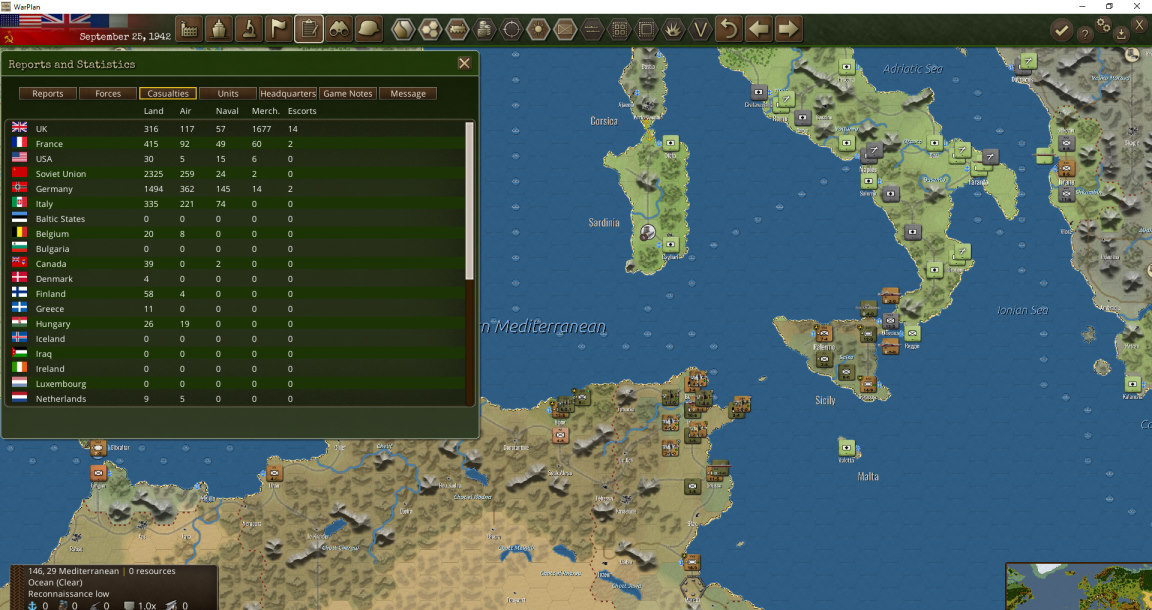Open settings with the double gears icon
The image size is (1152, 610).
coord(1103,24)
